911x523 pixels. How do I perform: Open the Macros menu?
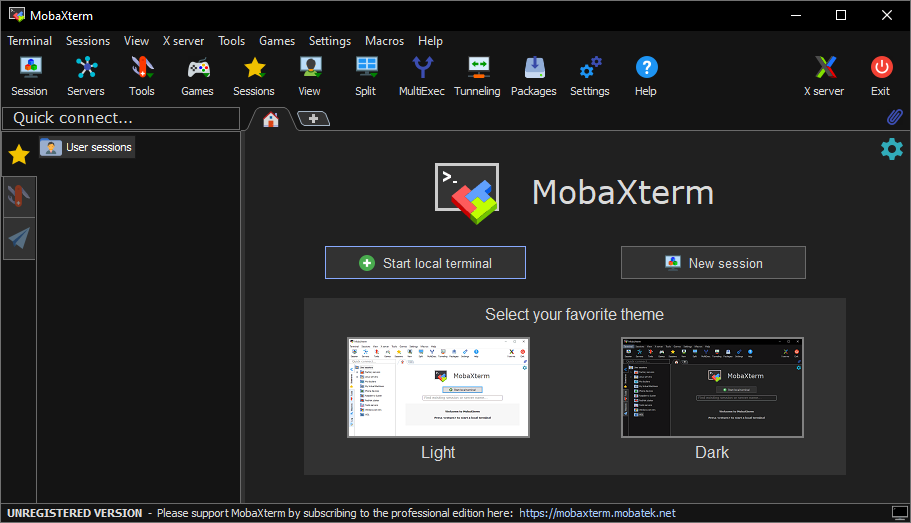pos(385,41)
